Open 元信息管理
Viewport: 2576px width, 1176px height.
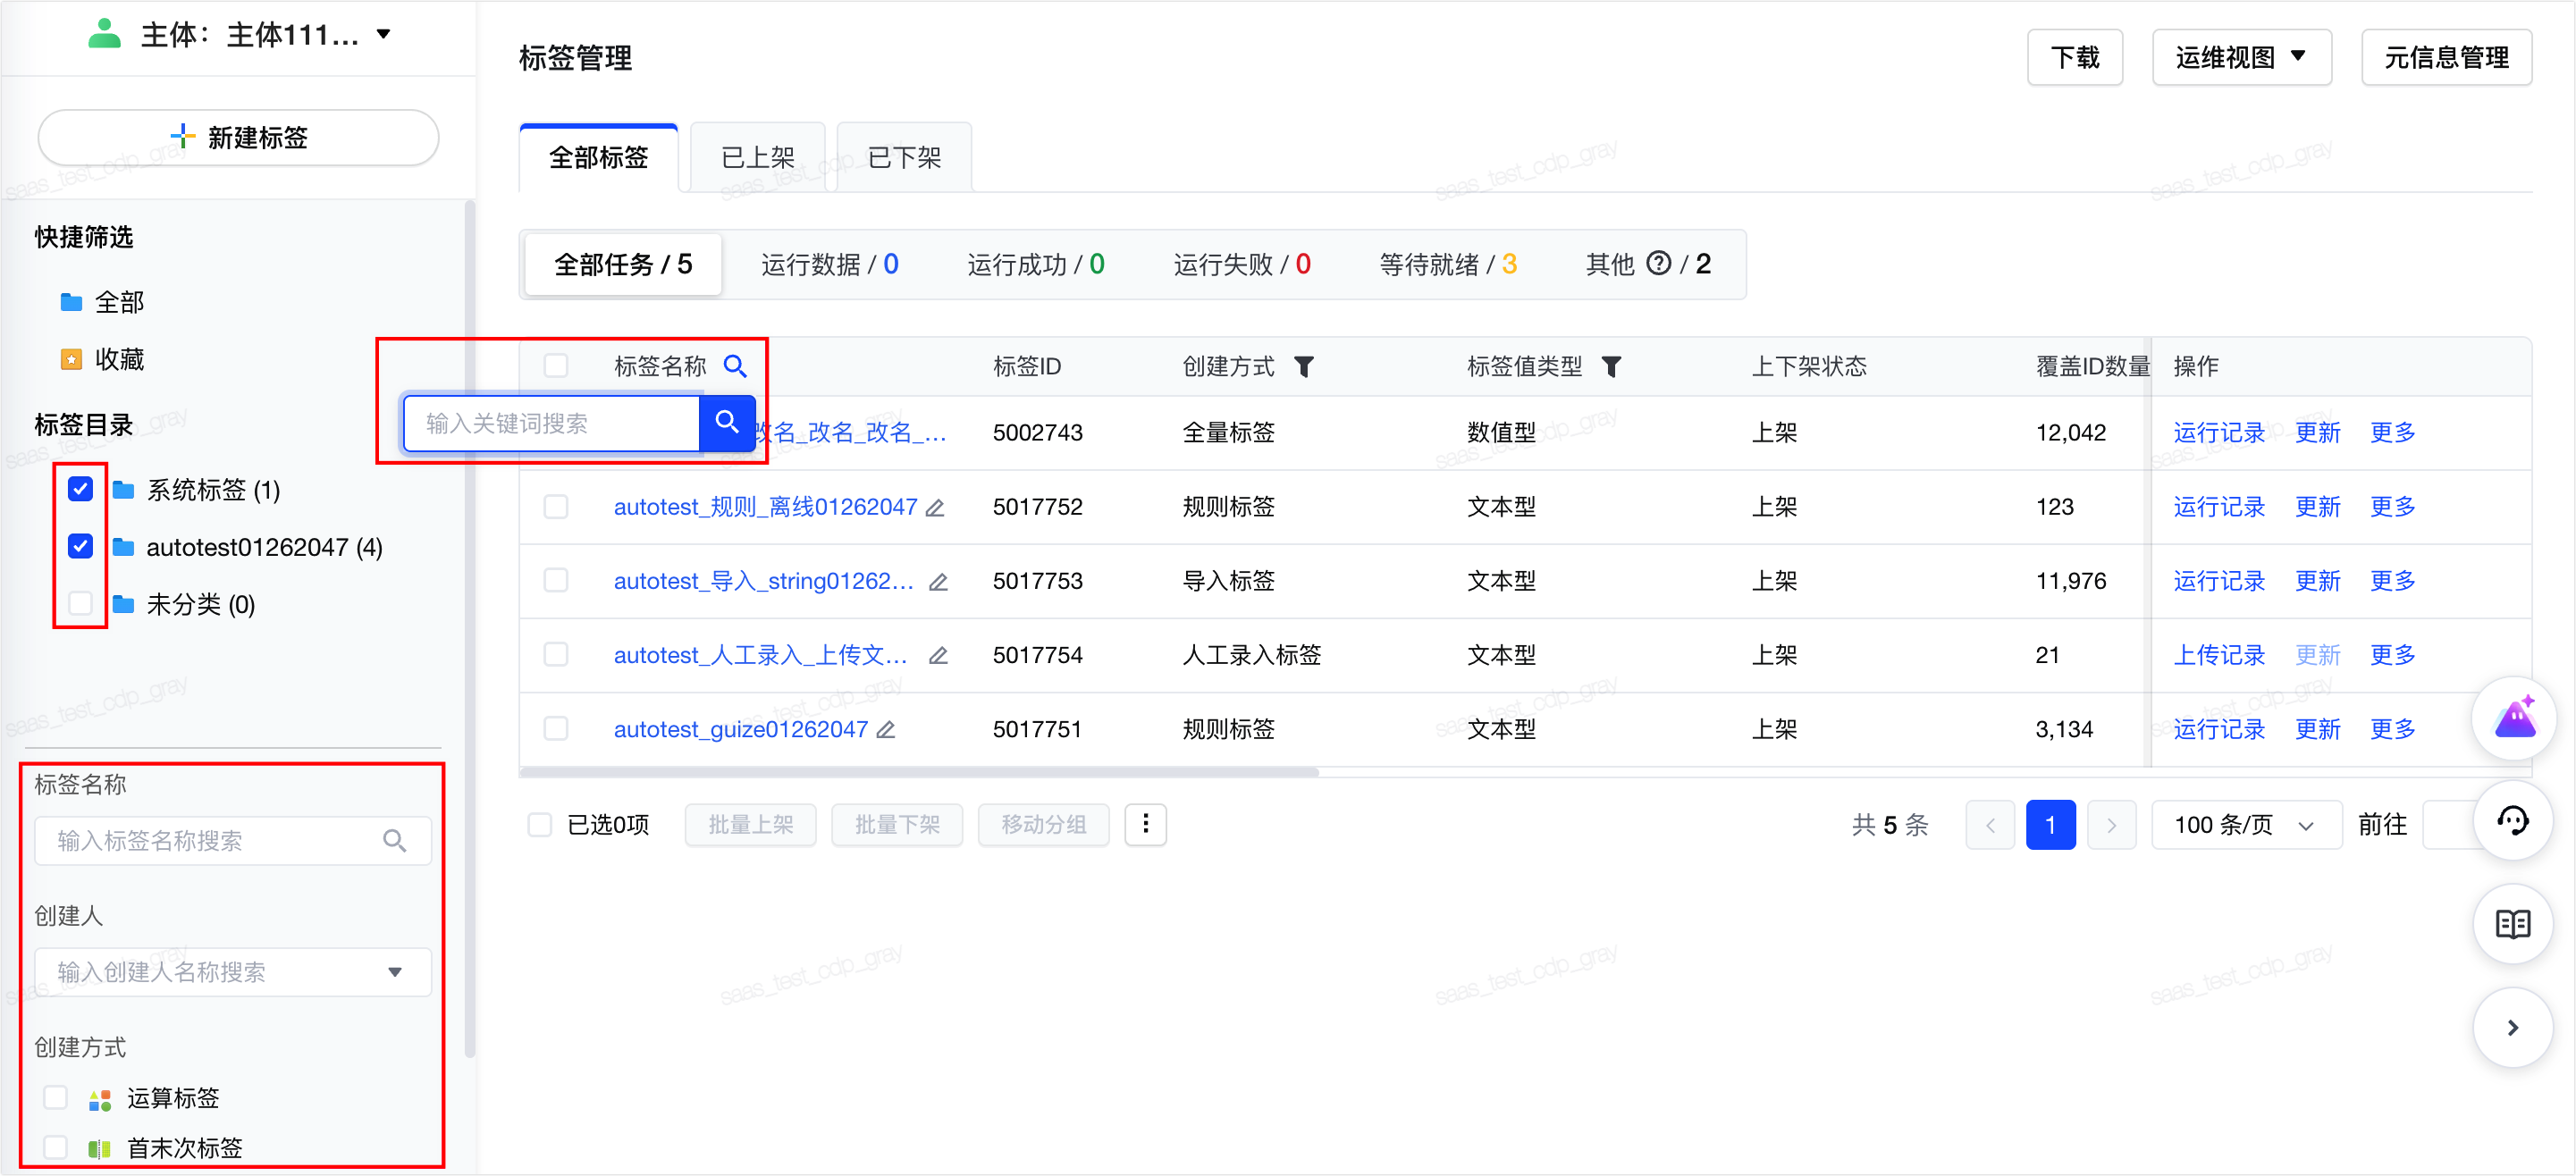click(2446, 57)
